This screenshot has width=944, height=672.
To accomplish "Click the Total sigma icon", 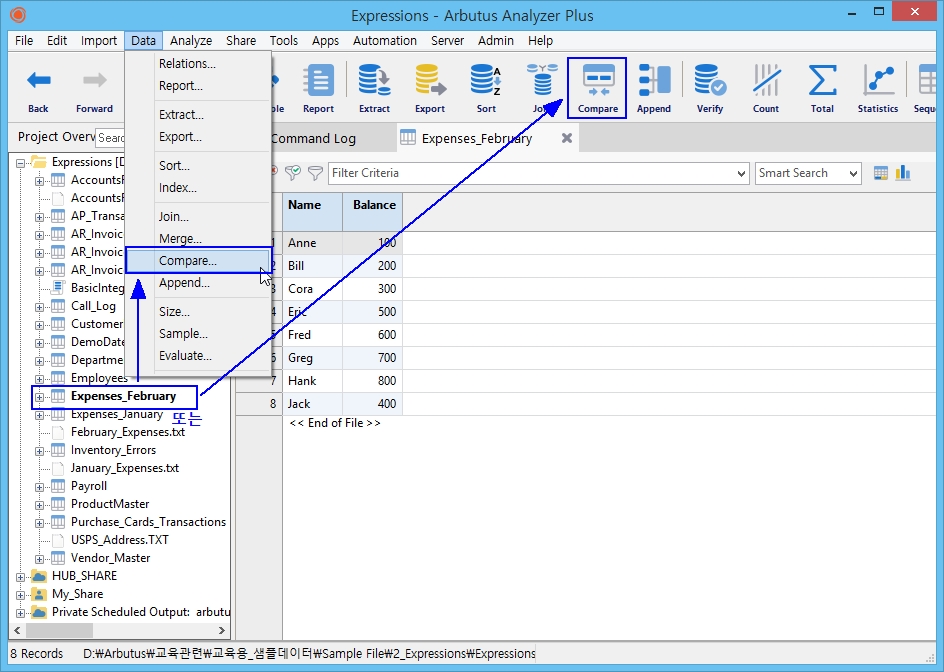I will pos(822,81).
